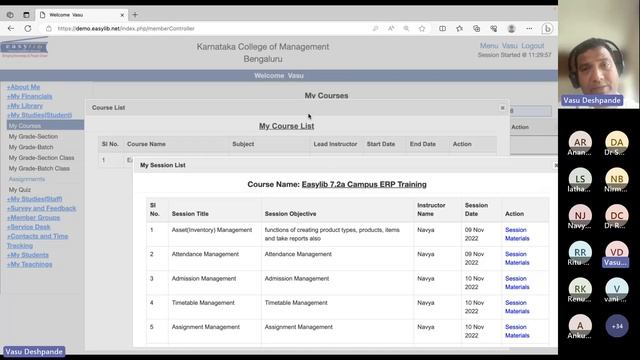The image size is (640, 360).
Task: Open Session Materials for Attendance Management
Action: click(517, 258)
